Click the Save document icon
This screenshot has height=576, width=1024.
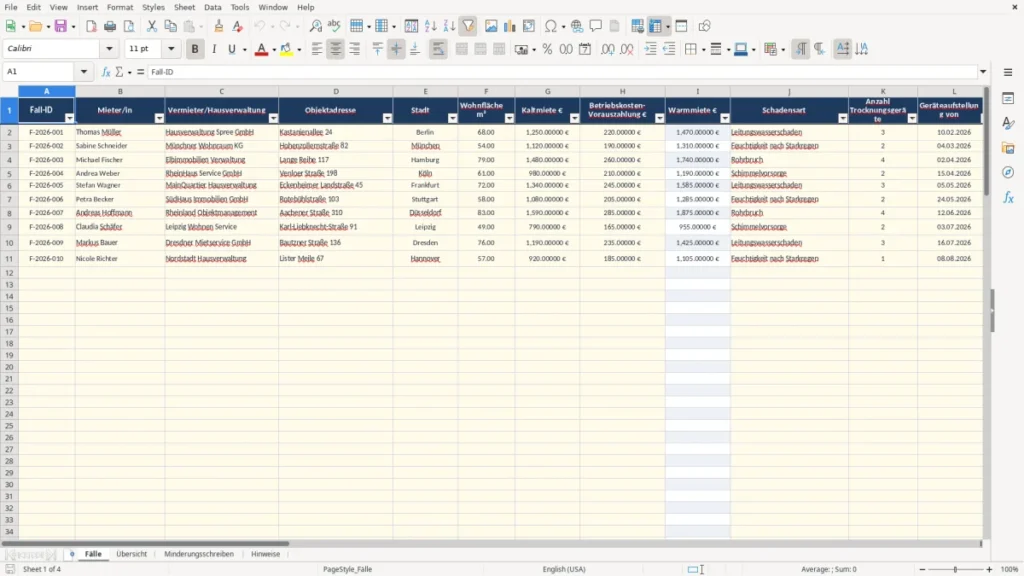(x=61, y=26)
